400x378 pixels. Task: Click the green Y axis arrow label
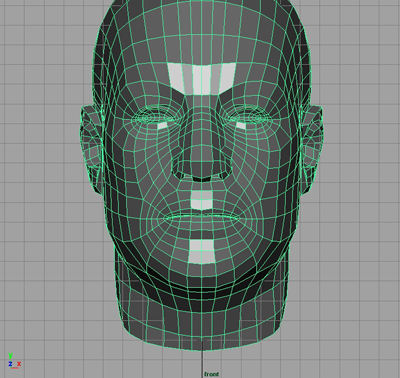coord(10,356)
